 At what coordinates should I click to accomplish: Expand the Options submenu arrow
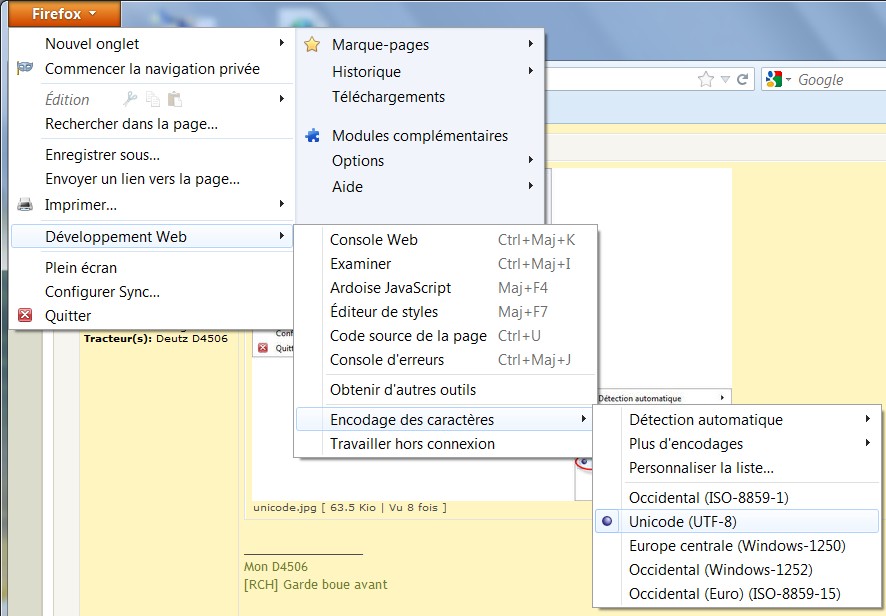(x=531, y=160)
